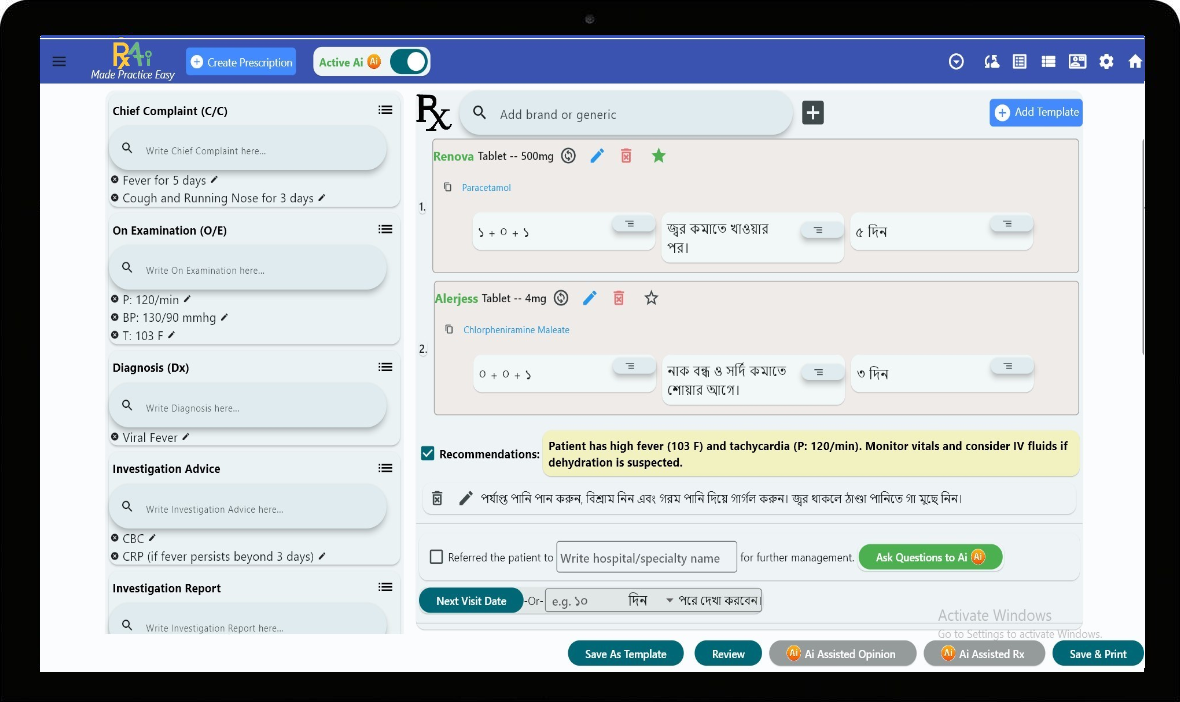The image size is (1180, 702).
Task: Open dose options for Renova 1+0+1
Action: pyautogui.click(x=629, y=224)
